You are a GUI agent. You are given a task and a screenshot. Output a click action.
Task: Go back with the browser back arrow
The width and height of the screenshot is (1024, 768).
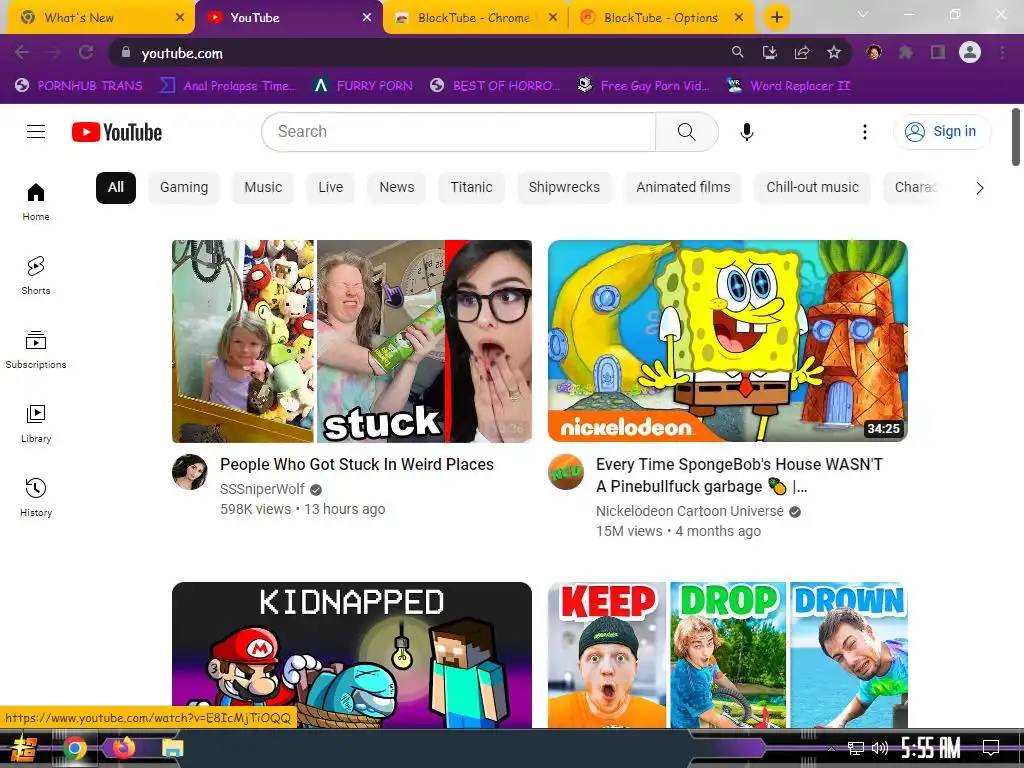click(22, 52)
